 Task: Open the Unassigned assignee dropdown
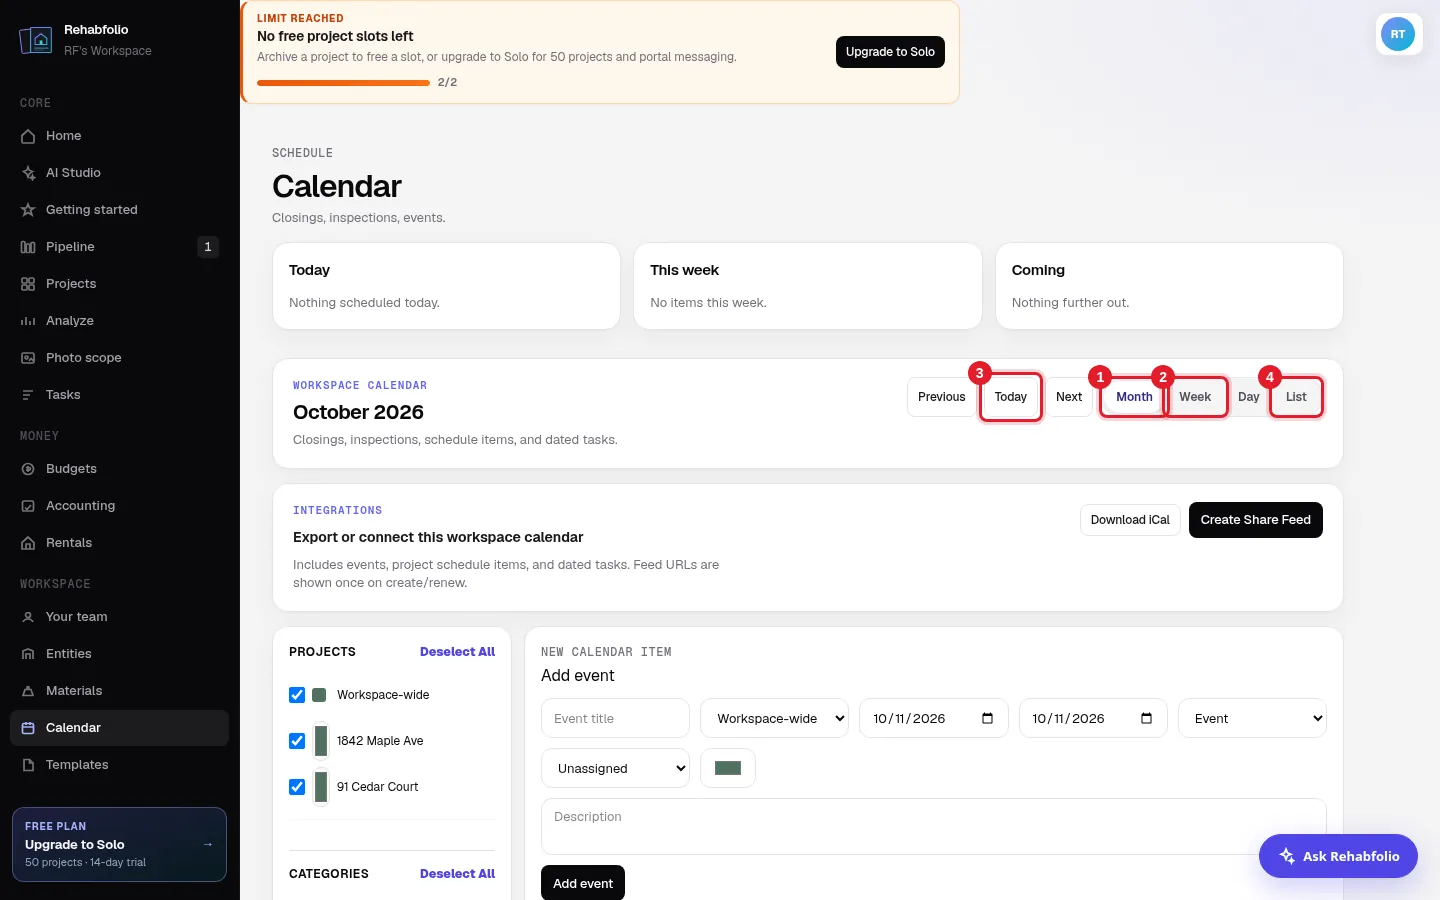[x=616, y=768]
